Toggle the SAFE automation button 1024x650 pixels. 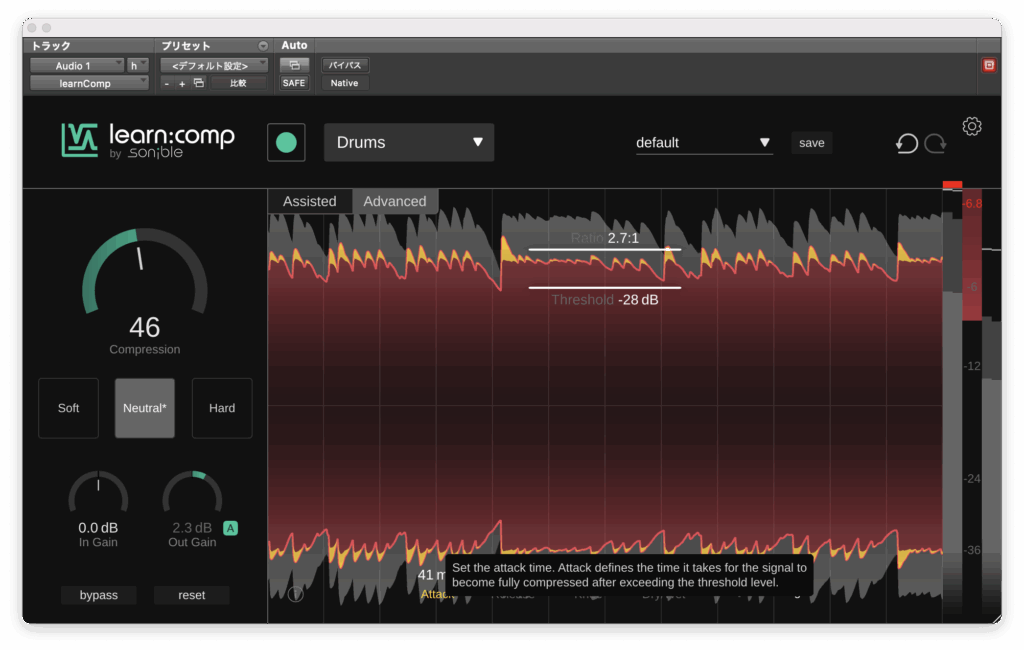pyautogui.click(x=294, y=83)
